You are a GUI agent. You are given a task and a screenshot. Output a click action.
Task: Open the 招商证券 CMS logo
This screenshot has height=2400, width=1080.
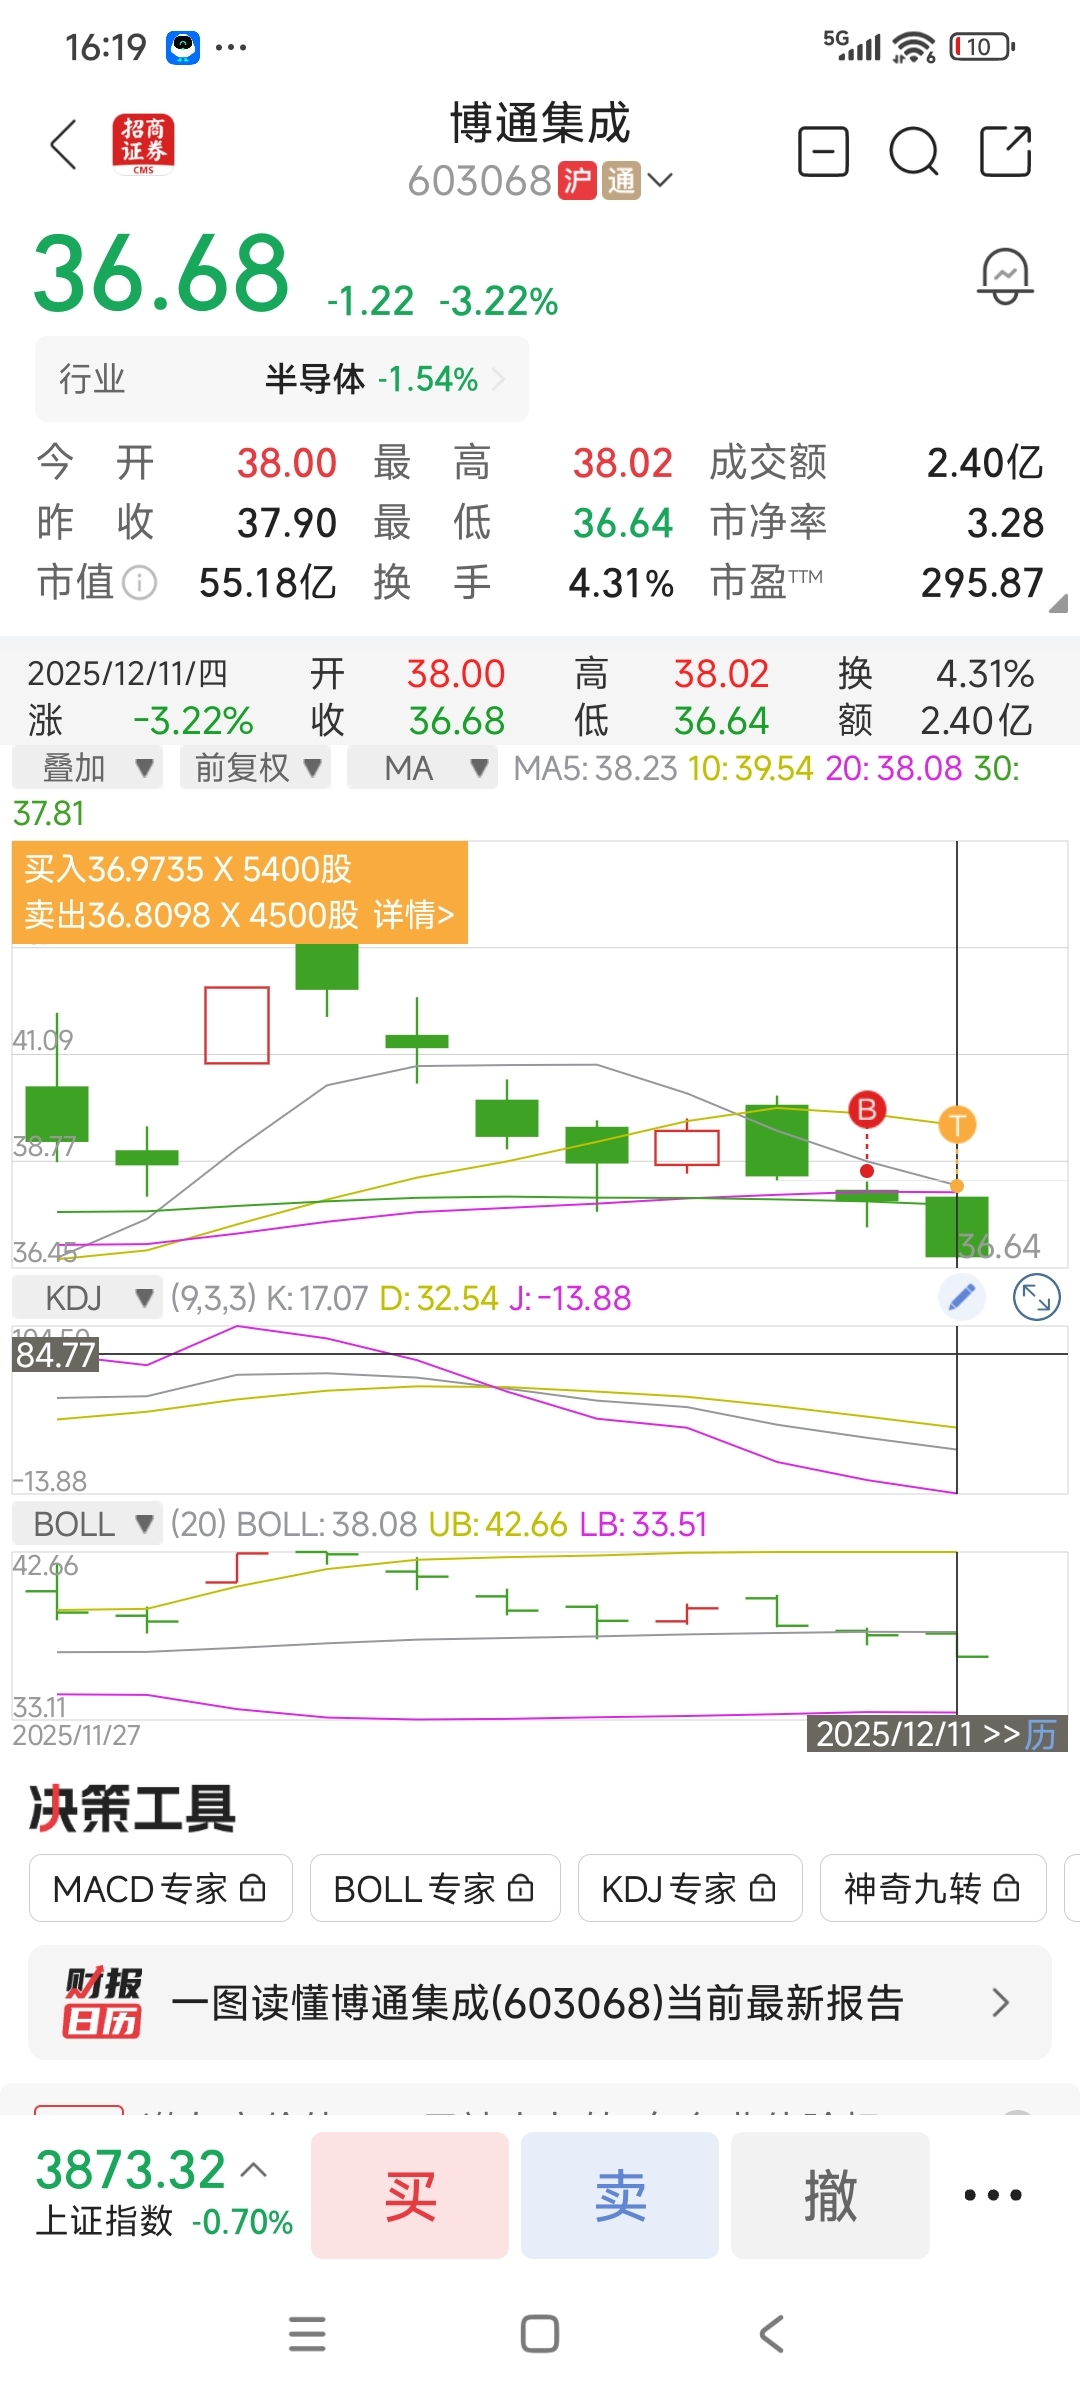click(143, 145)
